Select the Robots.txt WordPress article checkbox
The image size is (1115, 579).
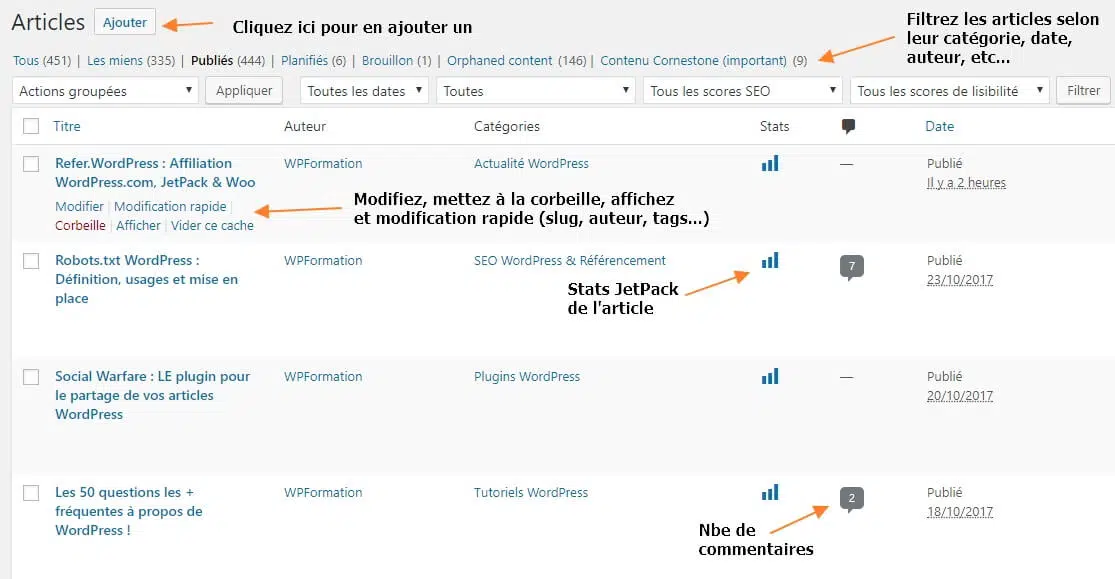pos(31,261)
